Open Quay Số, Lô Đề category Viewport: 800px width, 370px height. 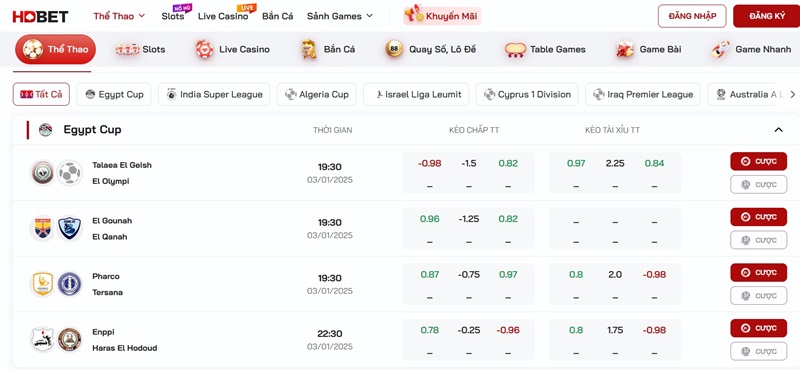click(431, 50)
